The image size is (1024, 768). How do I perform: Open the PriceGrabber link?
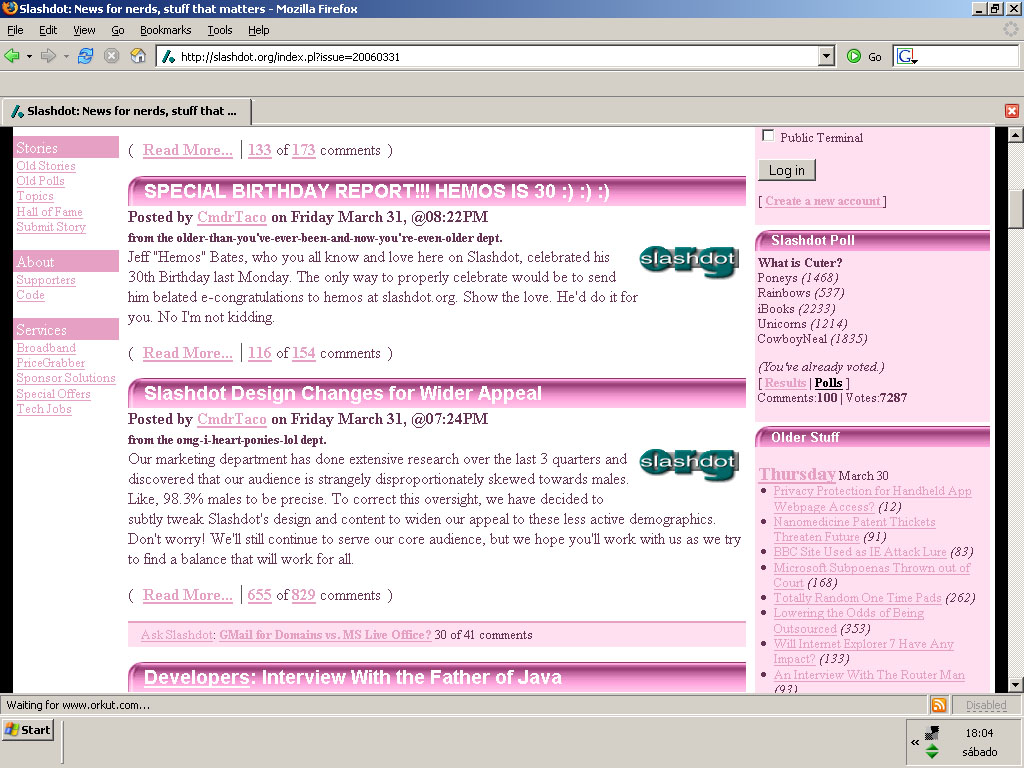pos(51,362)
